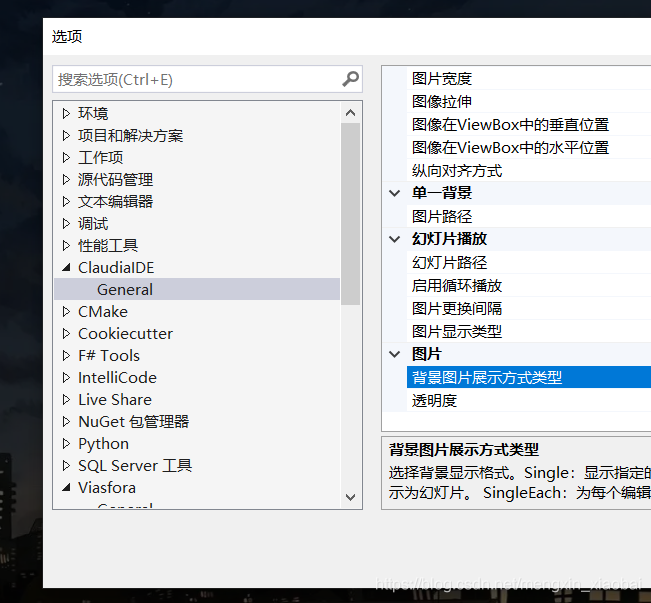Screen dimensions: 651x603
Task: Expand the CMake tree node
Action: tap(66, 311)
